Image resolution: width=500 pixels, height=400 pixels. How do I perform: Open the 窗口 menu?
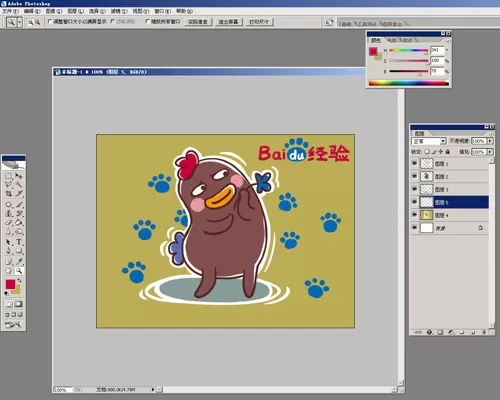click(x=162, y=11)
